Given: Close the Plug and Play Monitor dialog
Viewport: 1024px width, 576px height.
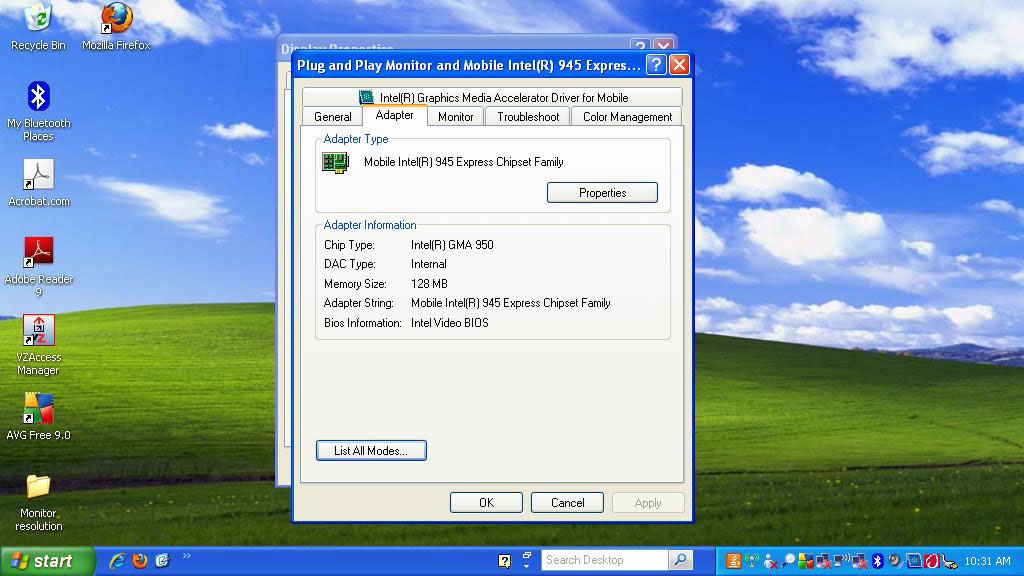Looking at the screenshot, I should click(679, 65).
